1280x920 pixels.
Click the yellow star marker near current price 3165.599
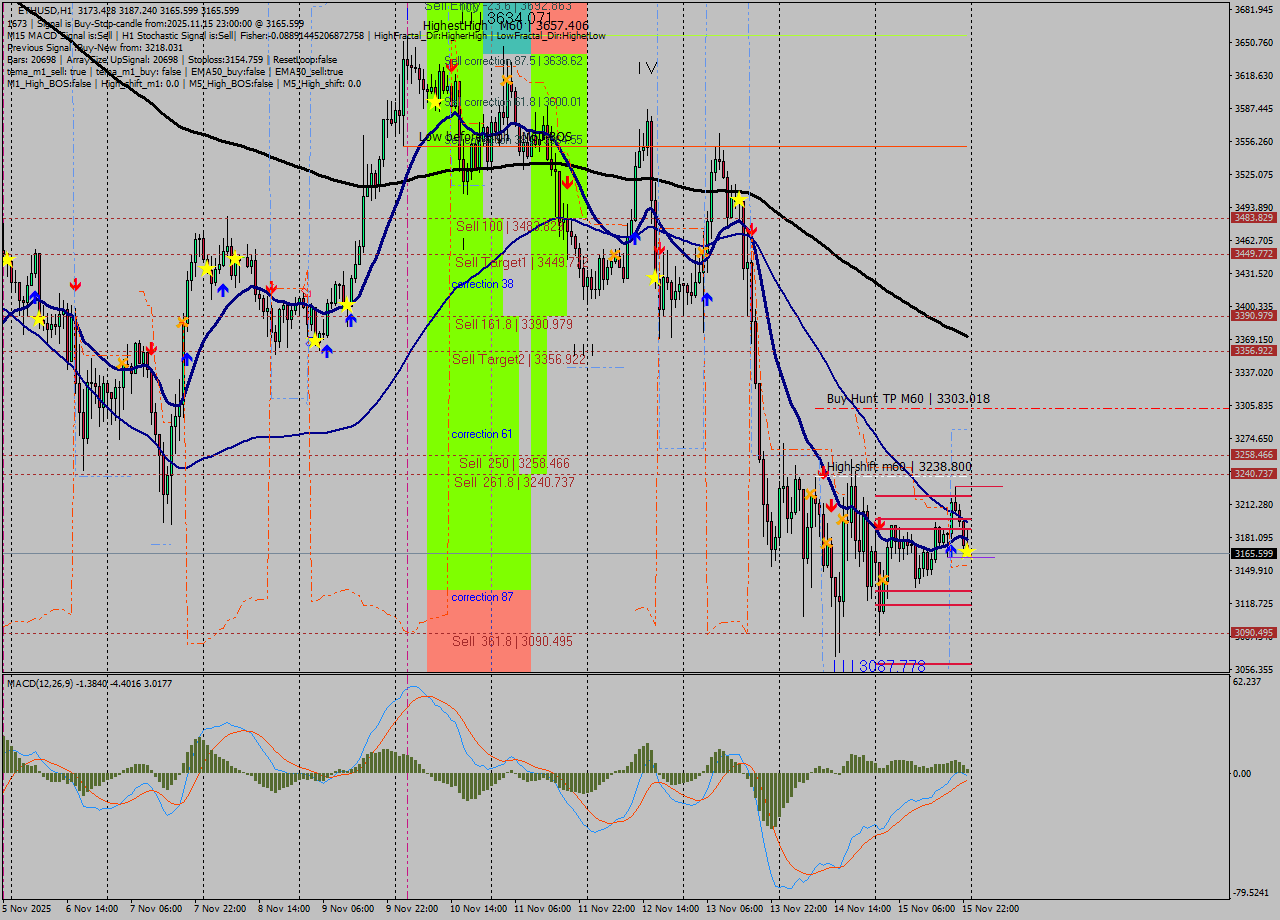[967, 552]
